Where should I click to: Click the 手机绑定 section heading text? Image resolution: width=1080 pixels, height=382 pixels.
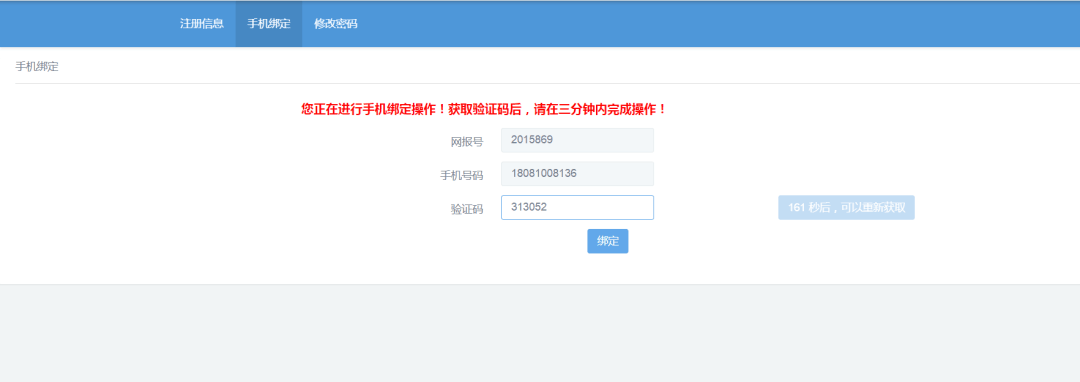coord(37,67)
